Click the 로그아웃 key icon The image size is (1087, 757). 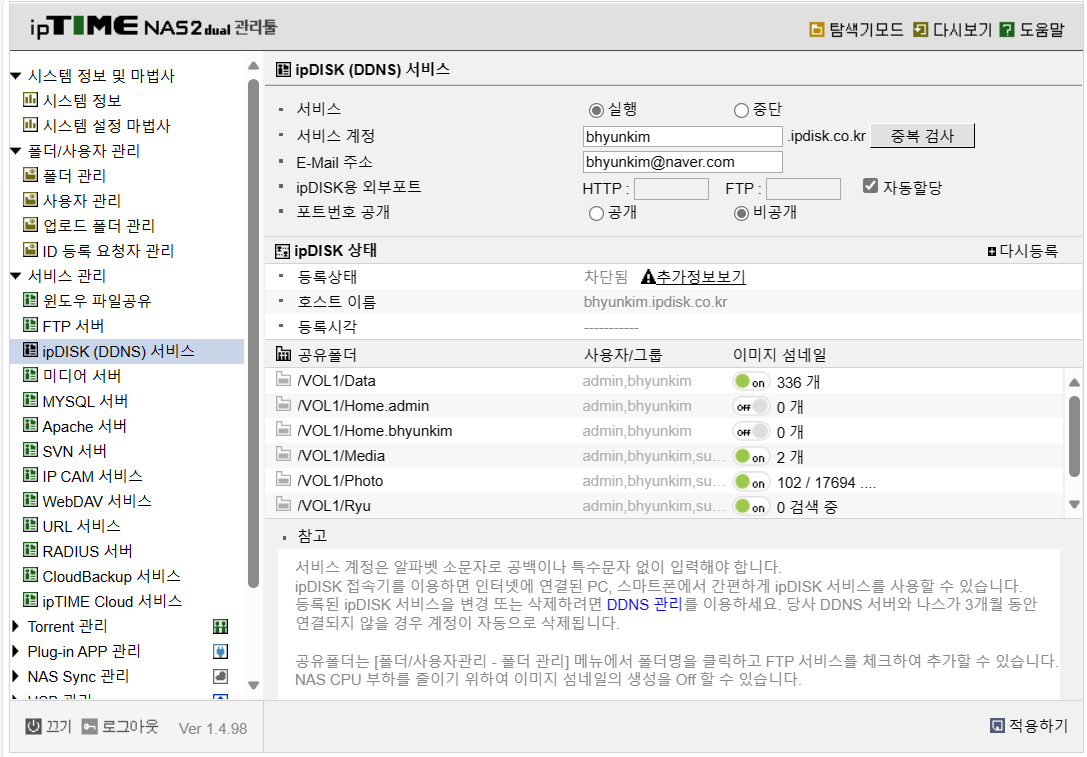click(89, 726)
